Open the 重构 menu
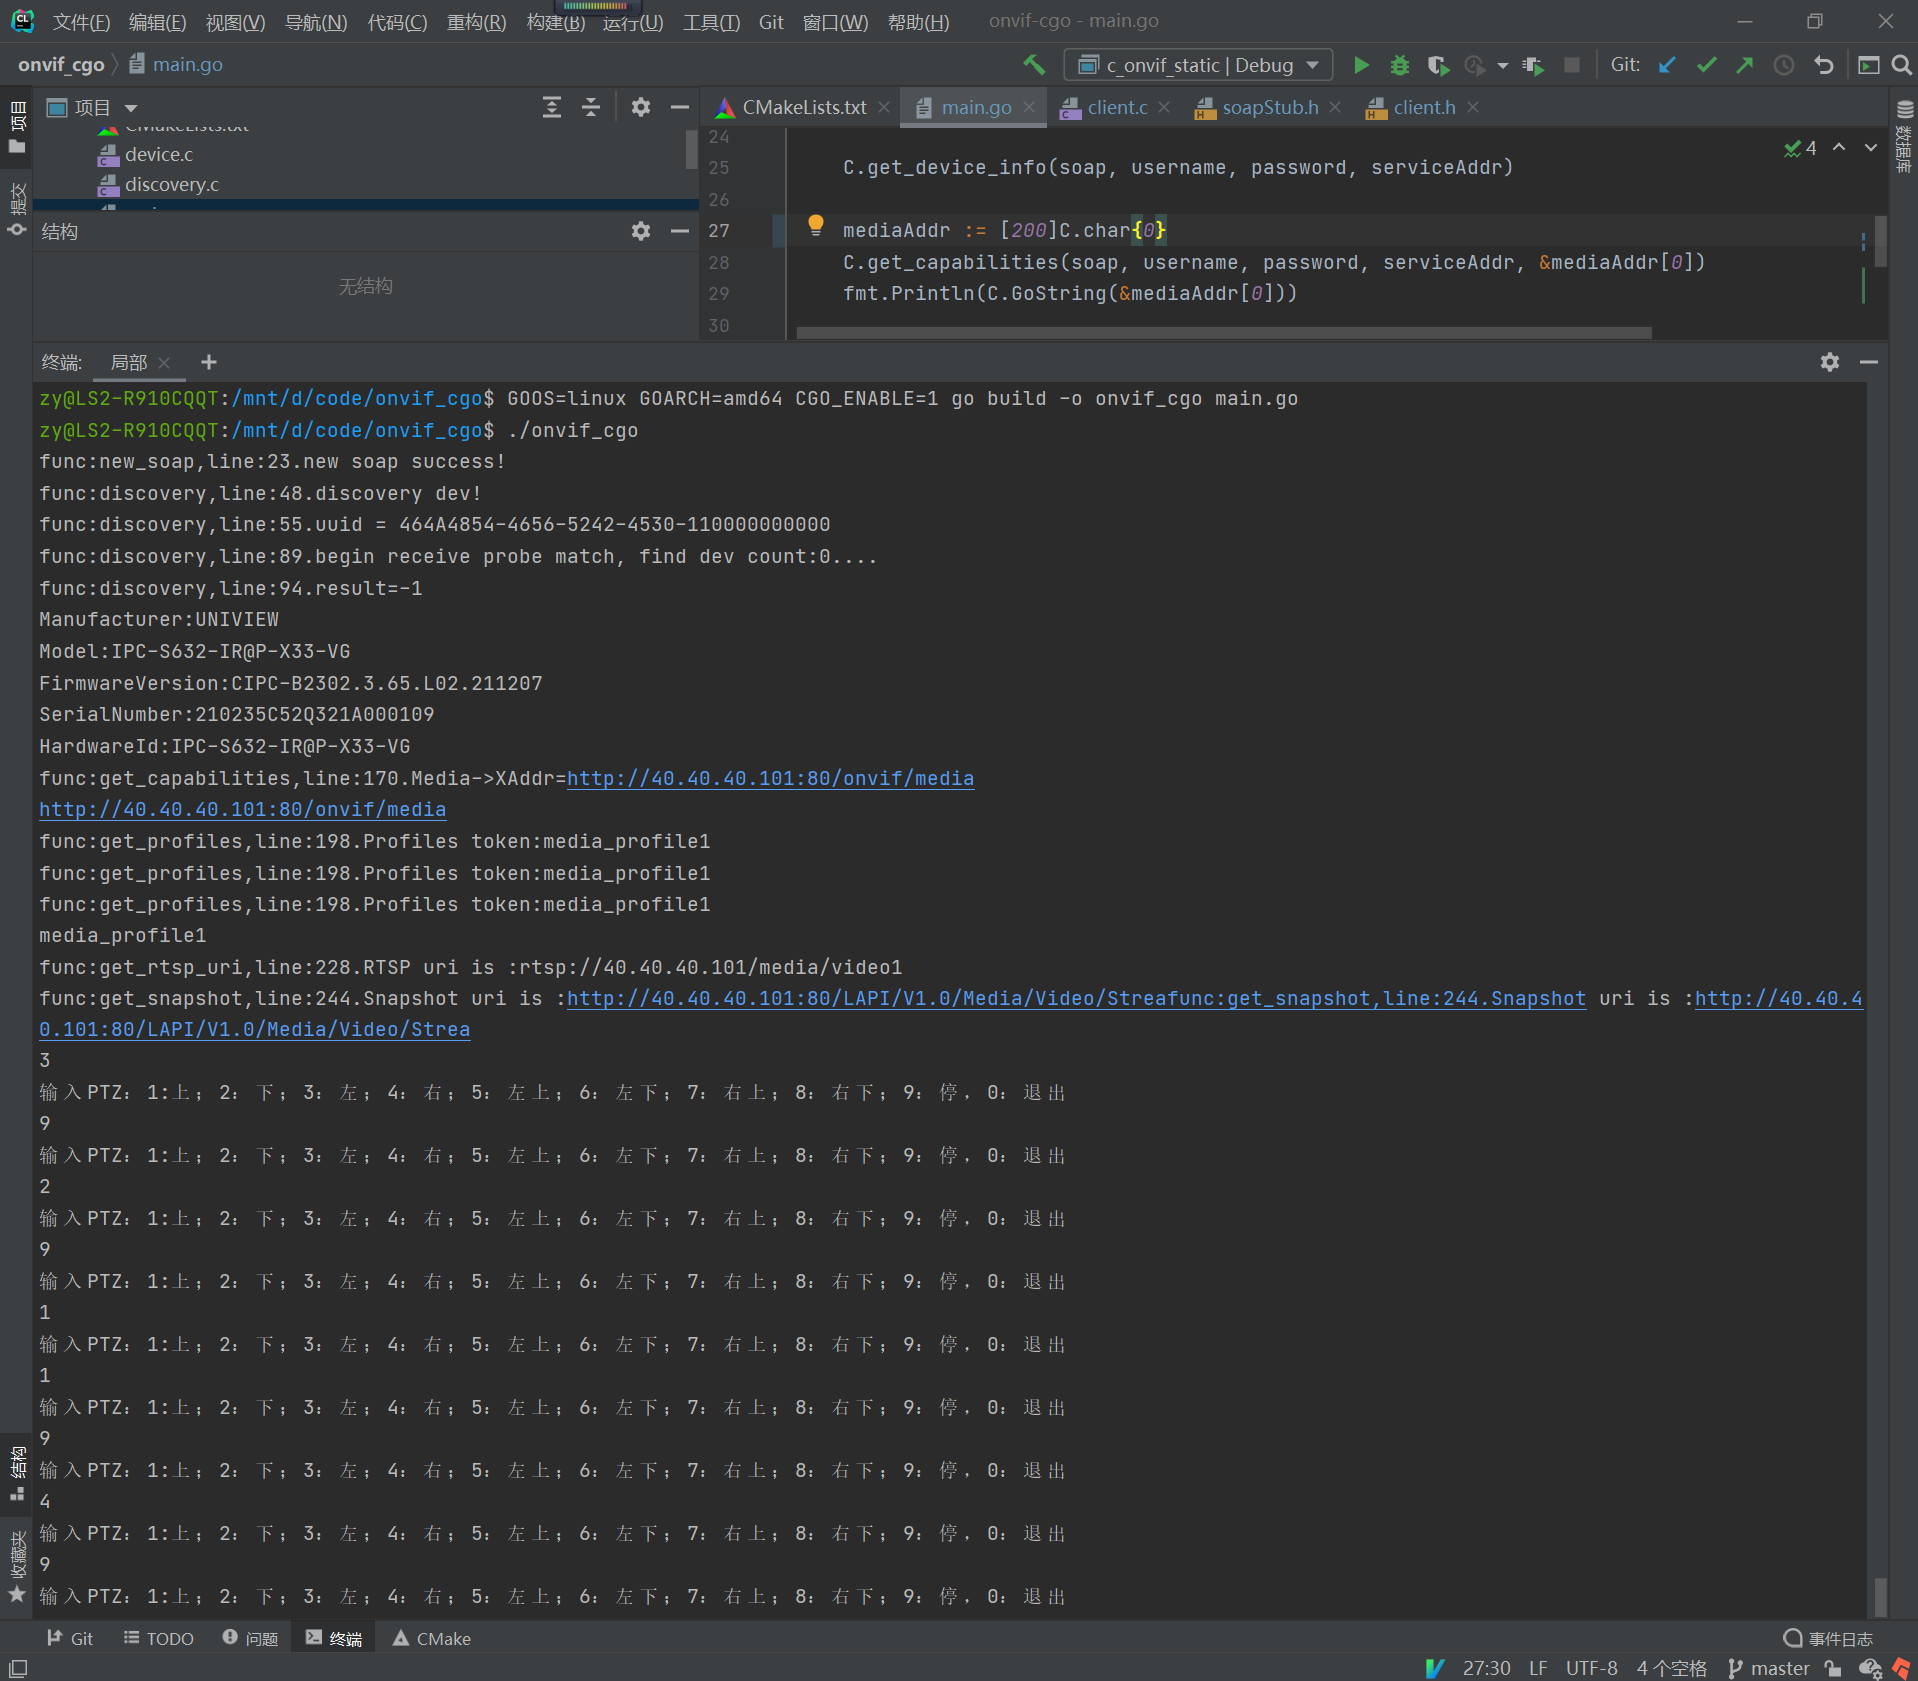Image resolution: width=1918 pixels, height=1681 pixels. (x=476, y=21)
